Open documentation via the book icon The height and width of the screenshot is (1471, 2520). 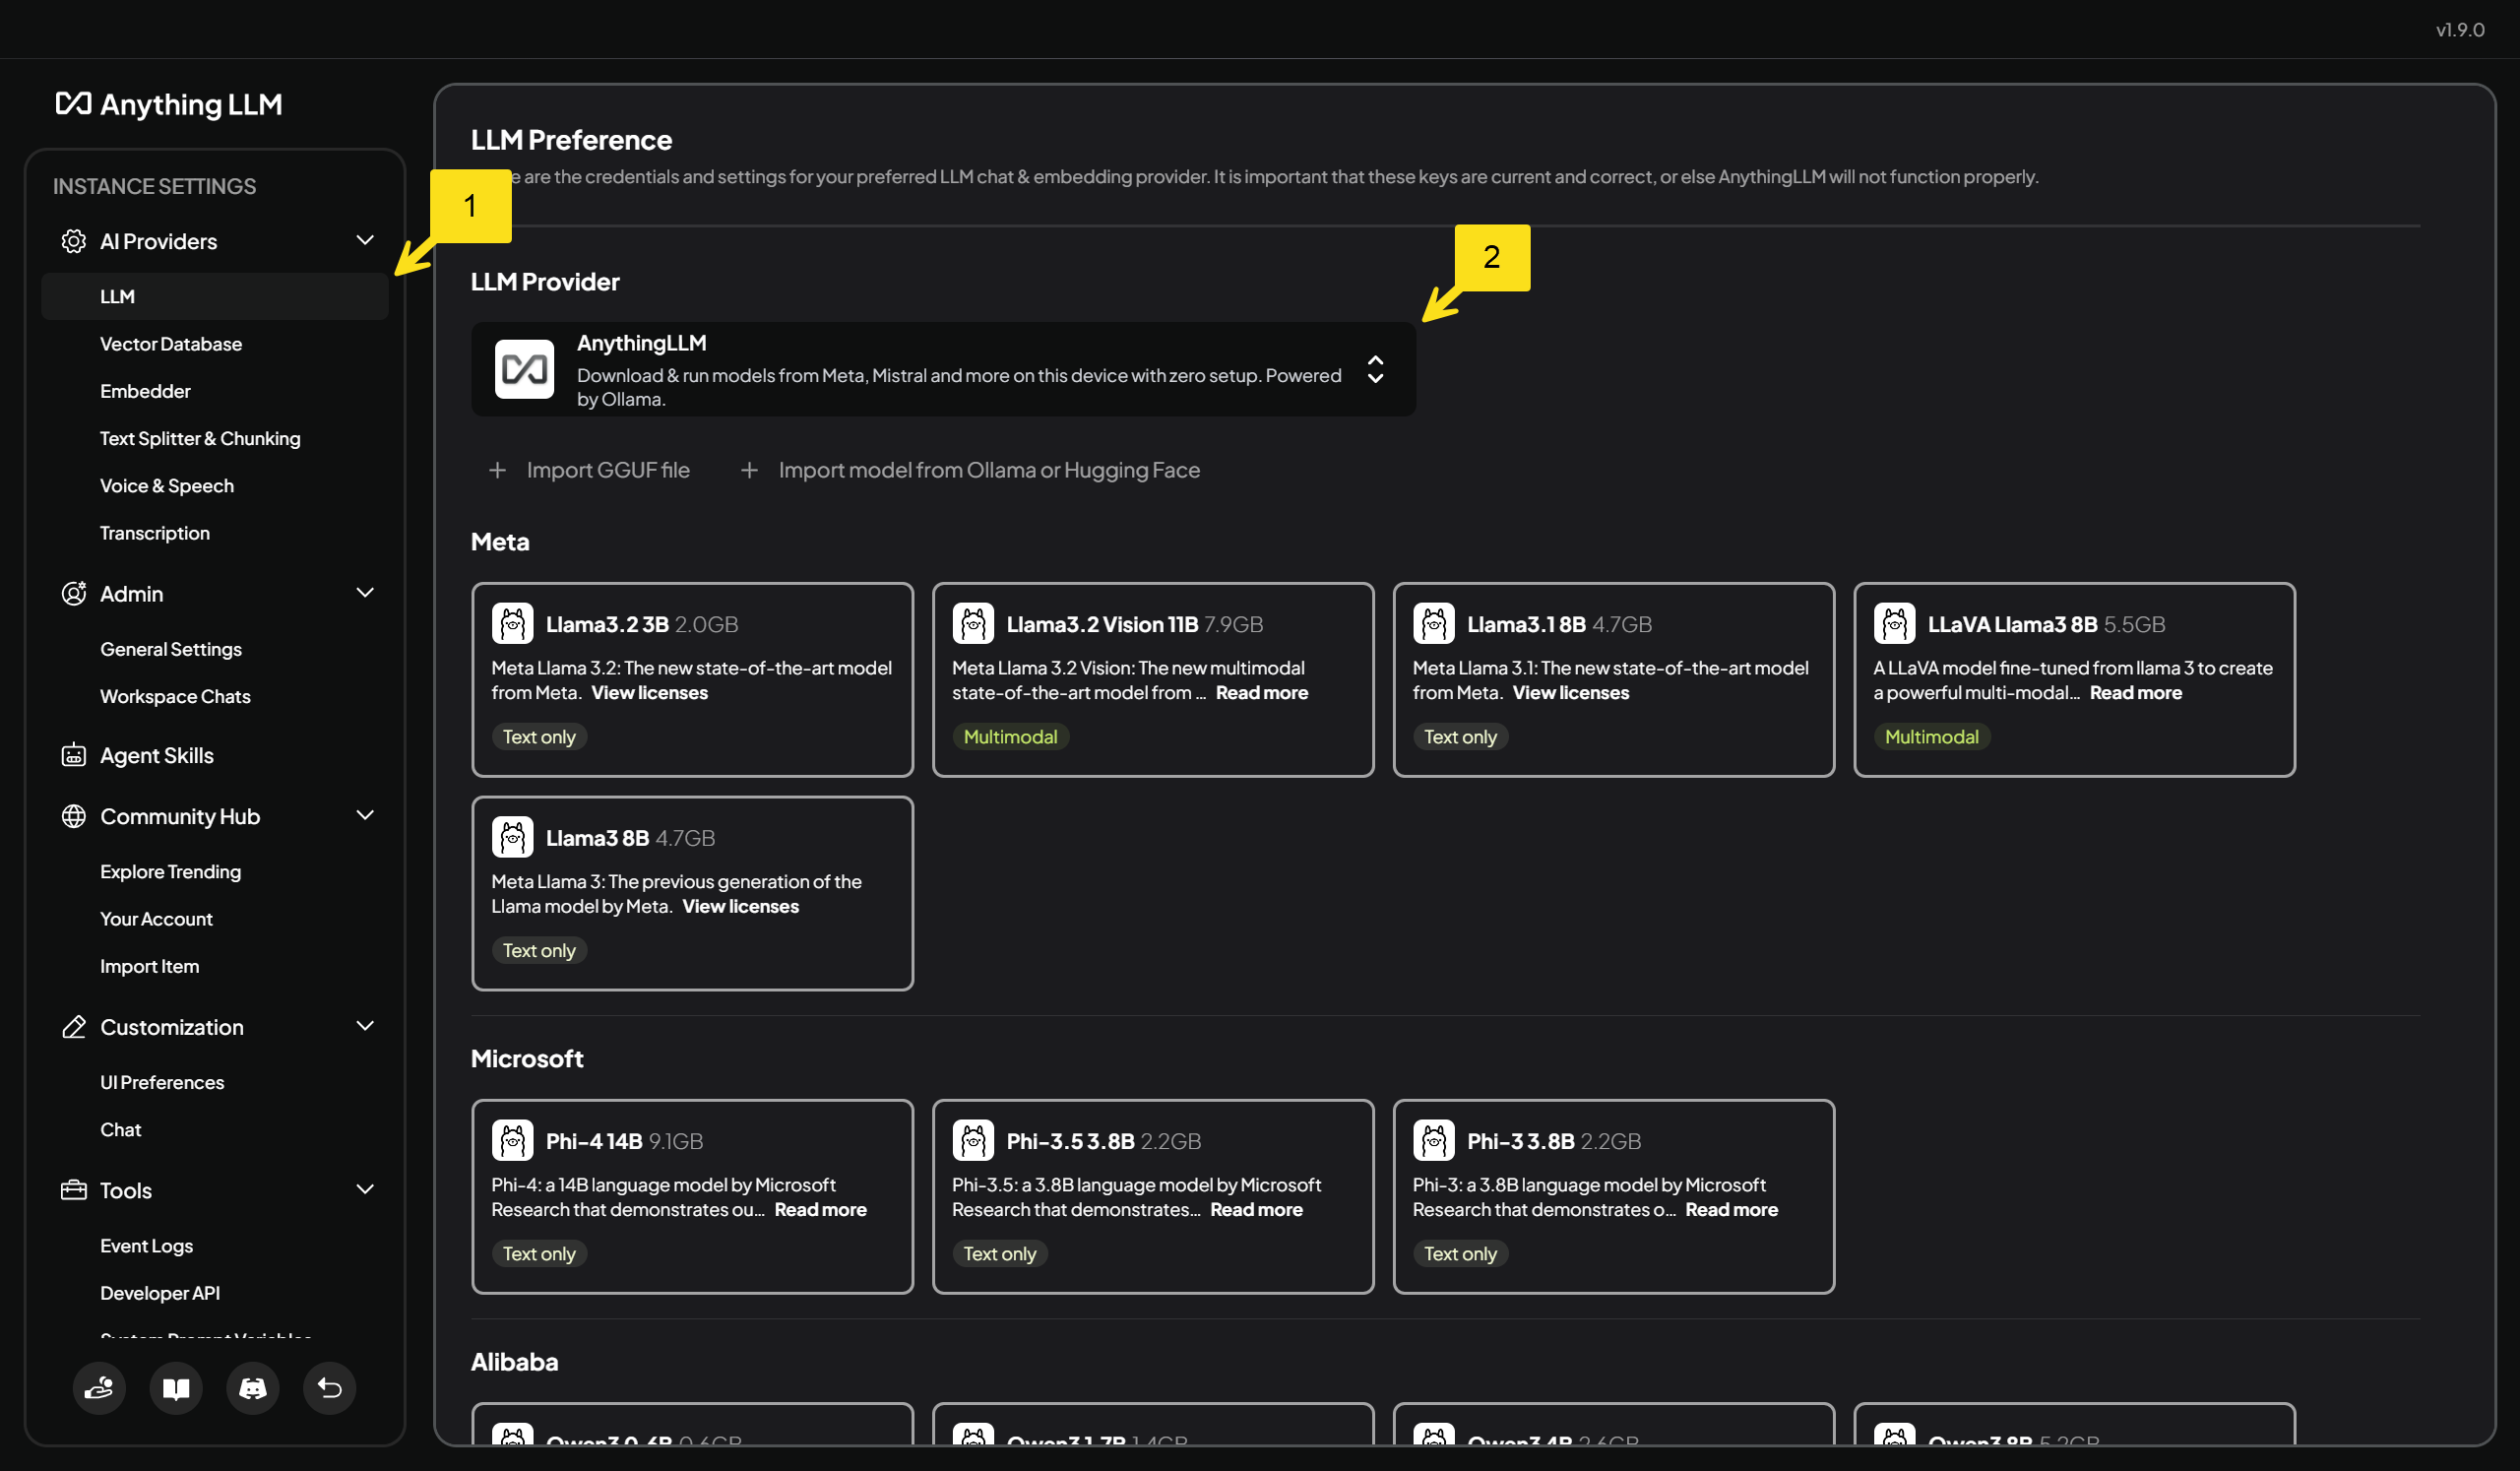[x=176, y=1388]
